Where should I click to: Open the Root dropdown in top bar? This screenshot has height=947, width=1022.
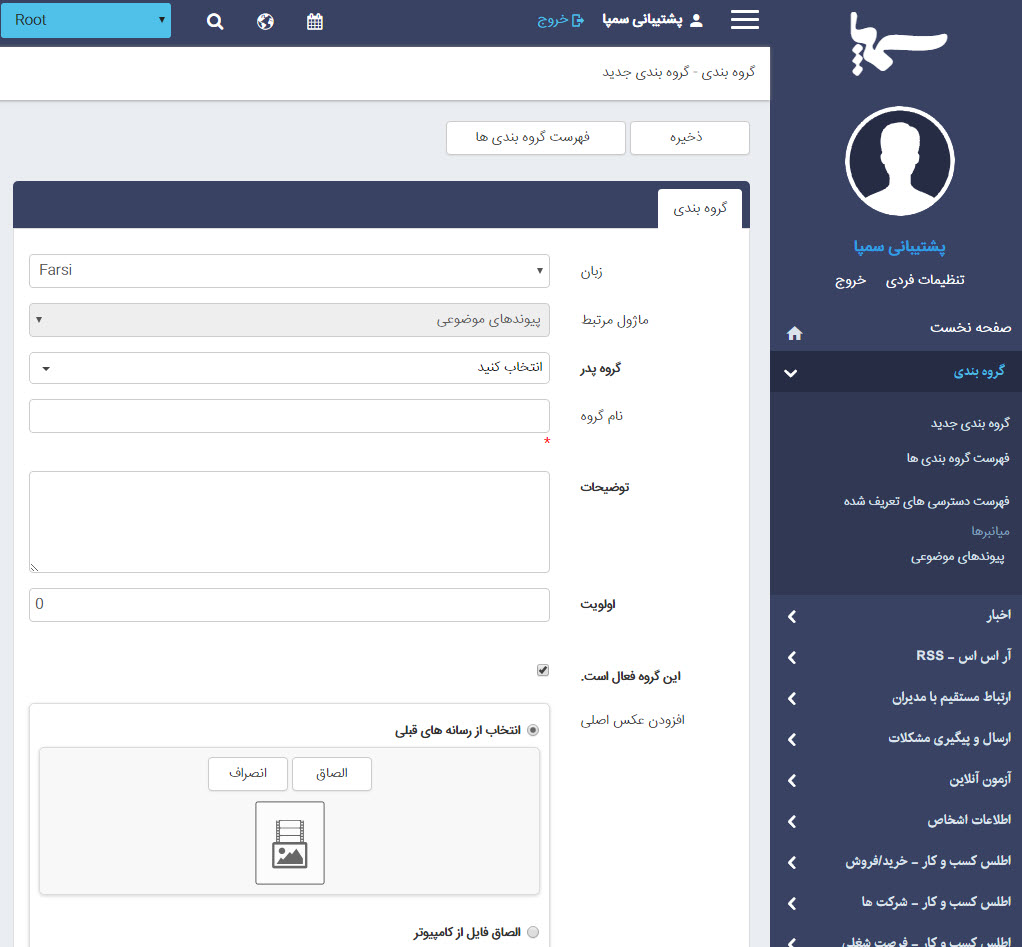point(86,20)
